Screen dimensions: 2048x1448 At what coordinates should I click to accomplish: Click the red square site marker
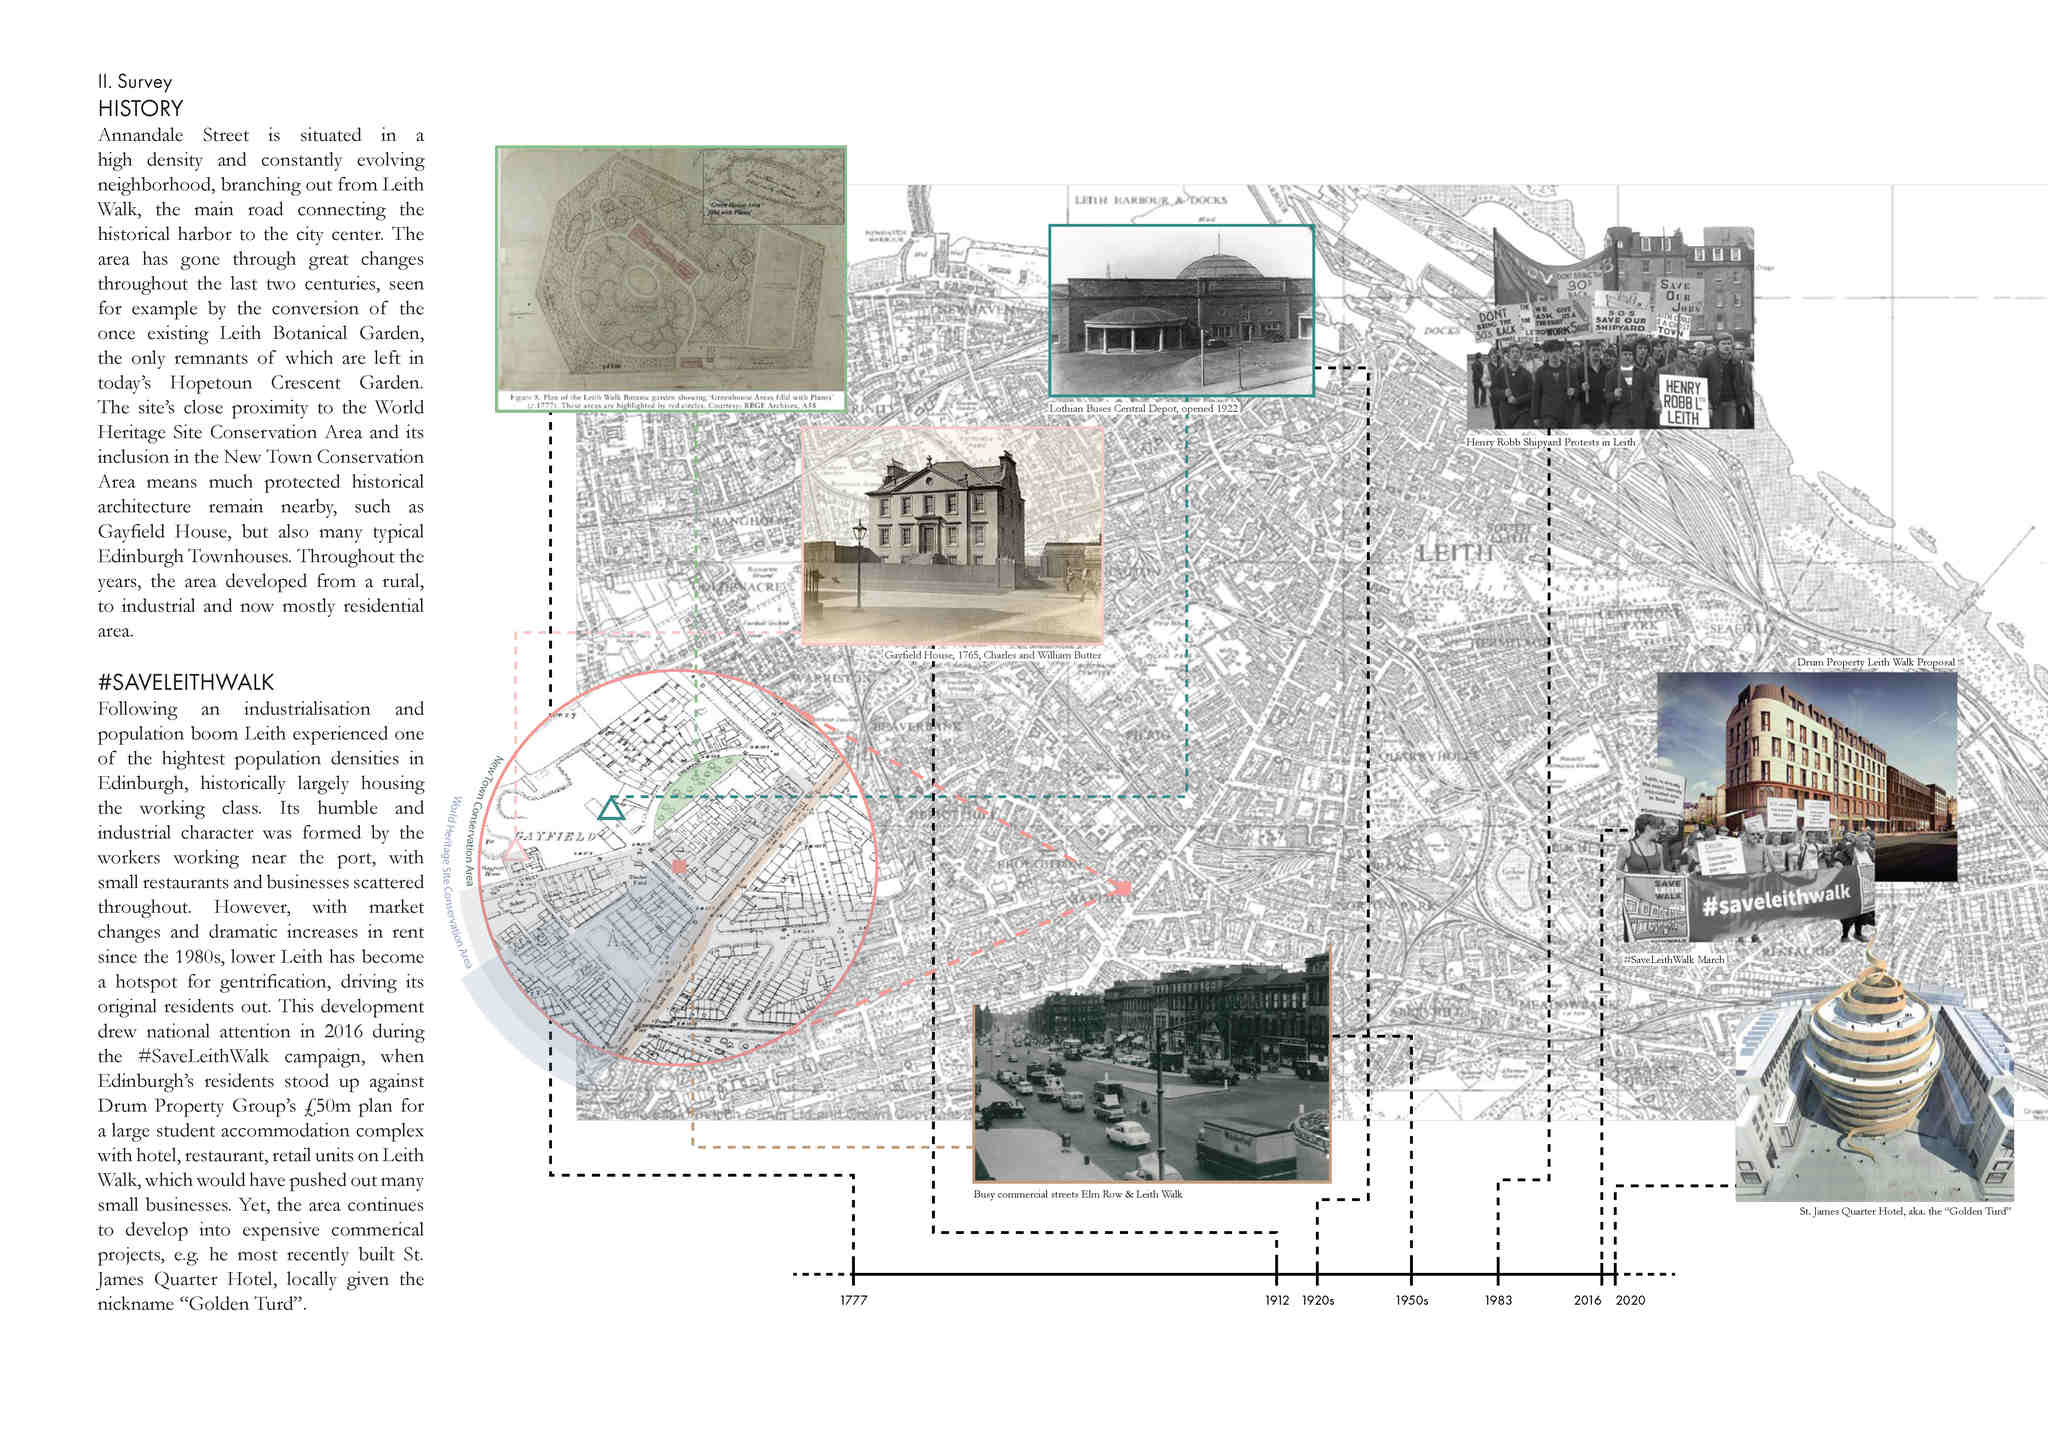[x=680, y=868]
